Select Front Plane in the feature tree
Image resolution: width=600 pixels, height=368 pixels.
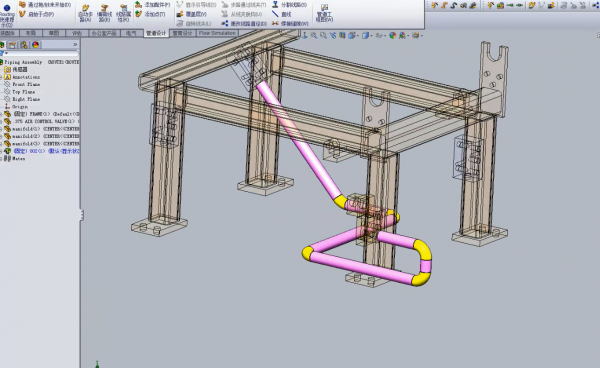(x=26, y=84)
